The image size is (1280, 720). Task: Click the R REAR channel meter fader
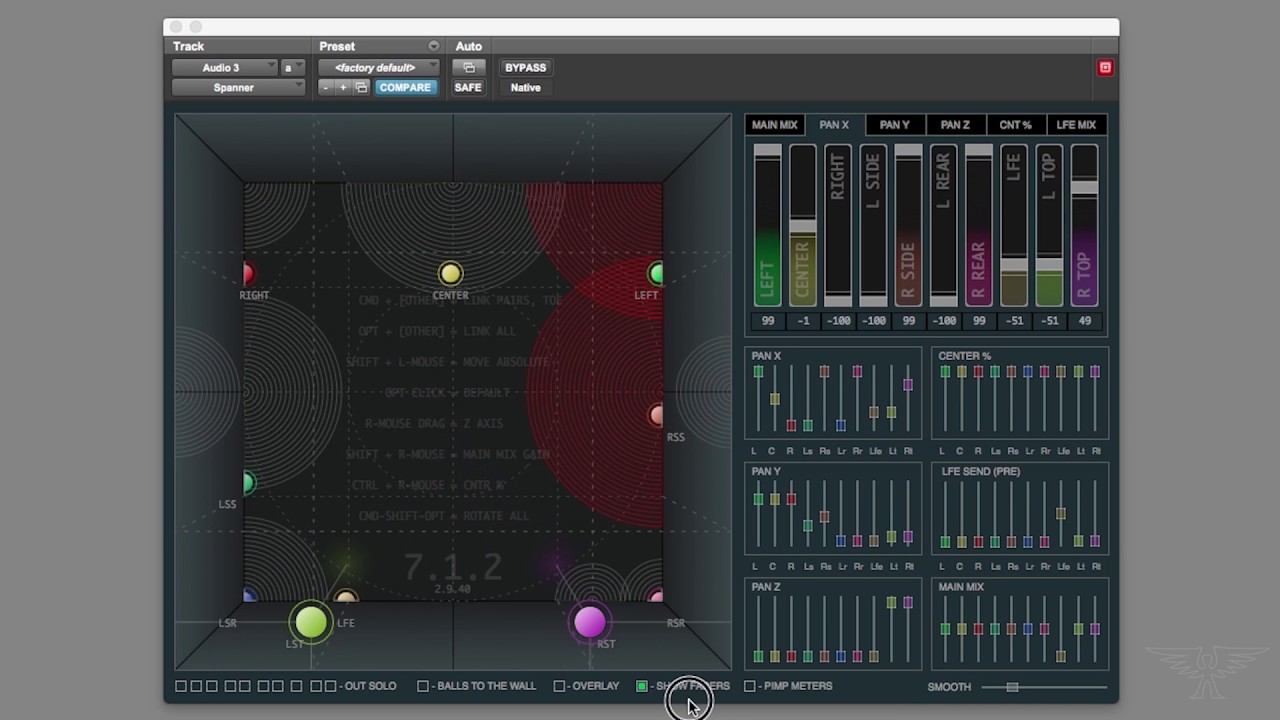pos(979,151)
